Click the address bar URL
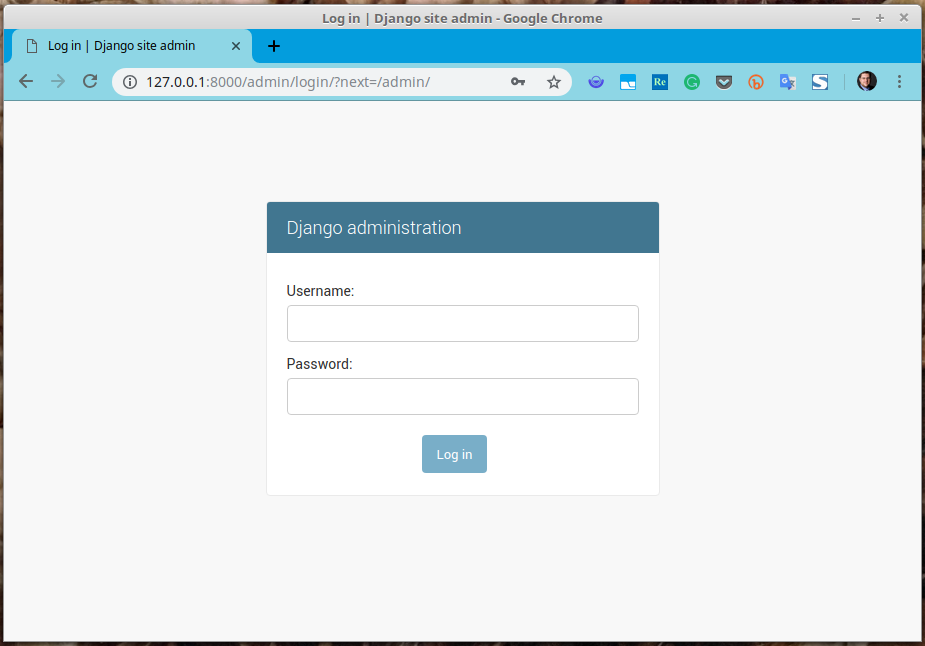This screenshot has height=646, width=925. tap(288, 82)
